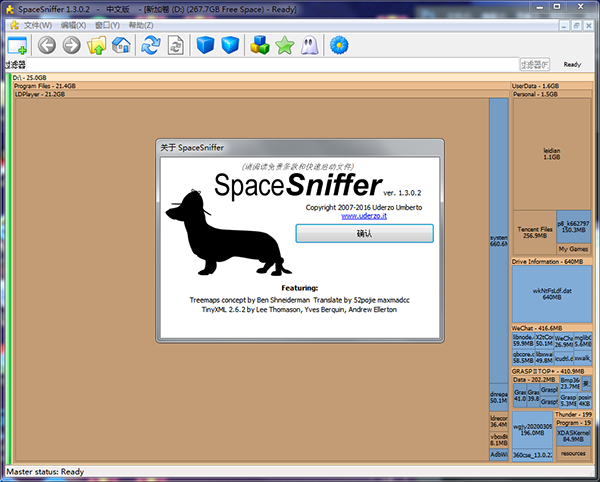The image size is (600, 482).
Task: Start new master scan with blue arrows
Action: (x=151, y=45)
